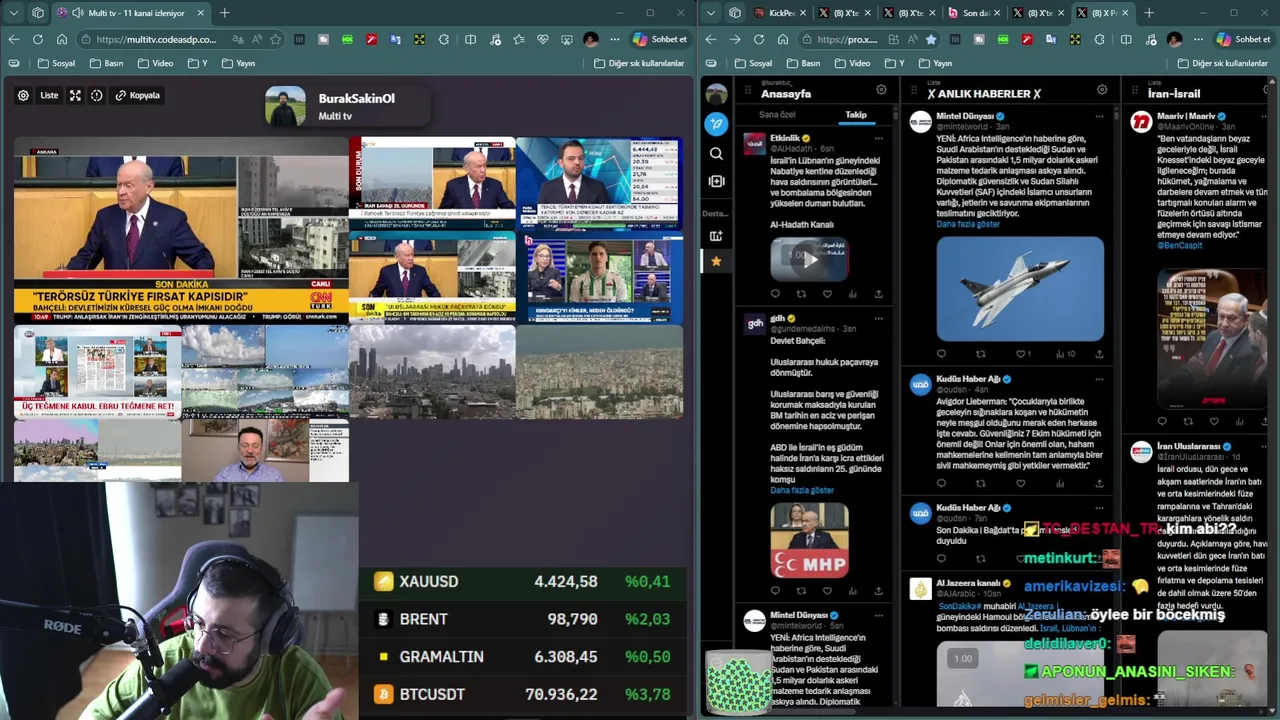Open X Pro sidebar profile avatar
The width and height of the screenshot is (1280, 720).
[716, 95]
